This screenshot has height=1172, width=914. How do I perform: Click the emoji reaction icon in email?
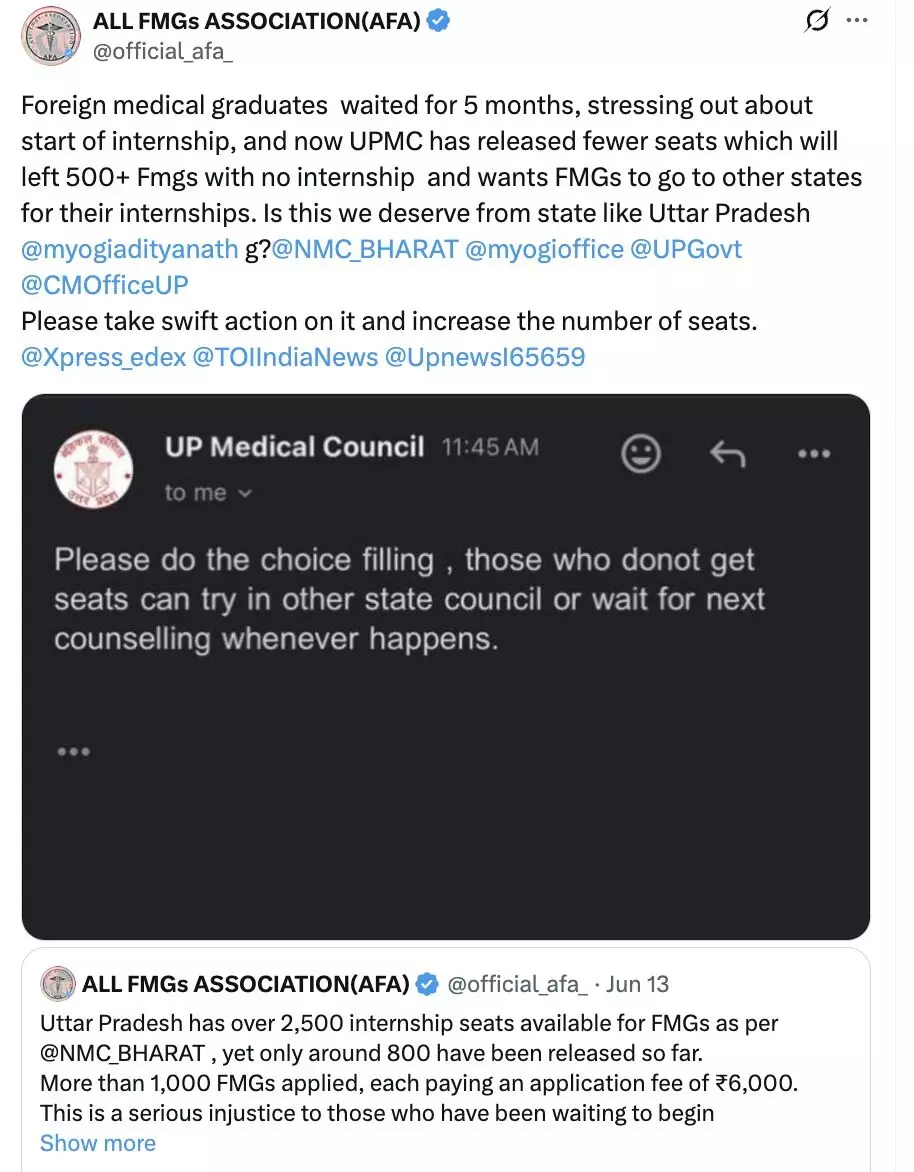[x=641, y=454]
